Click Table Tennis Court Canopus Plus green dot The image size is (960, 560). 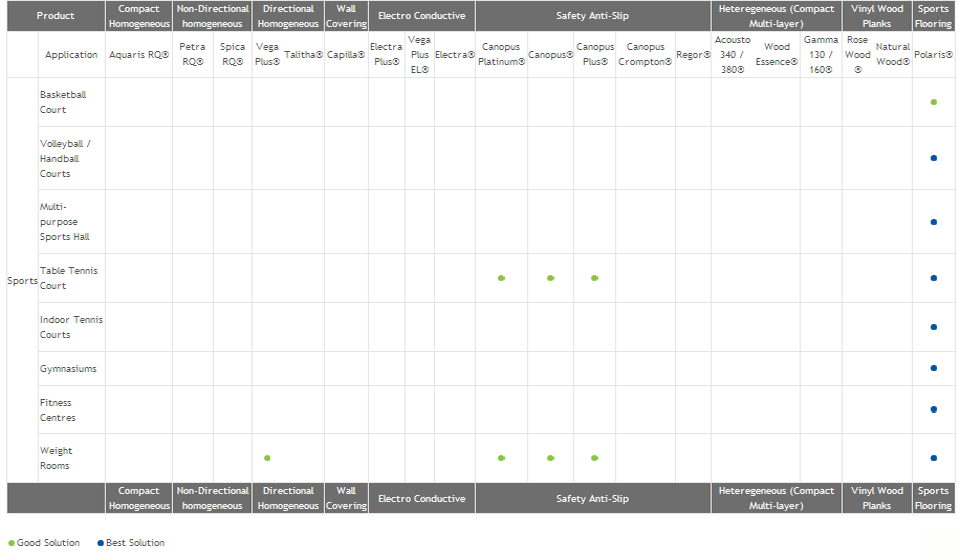pyautogui.click(x=594, y=278)
